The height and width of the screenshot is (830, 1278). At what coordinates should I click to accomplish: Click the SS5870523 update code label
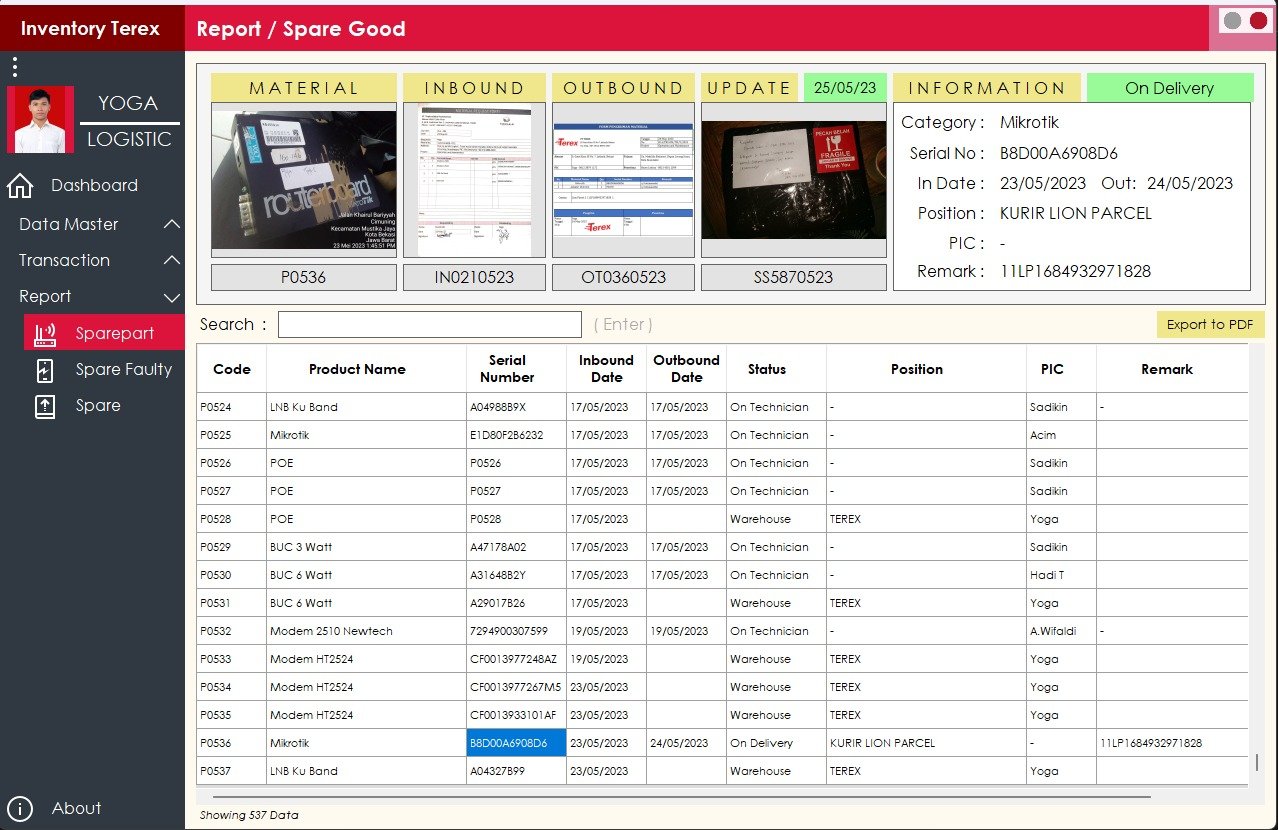click(794, 277)
